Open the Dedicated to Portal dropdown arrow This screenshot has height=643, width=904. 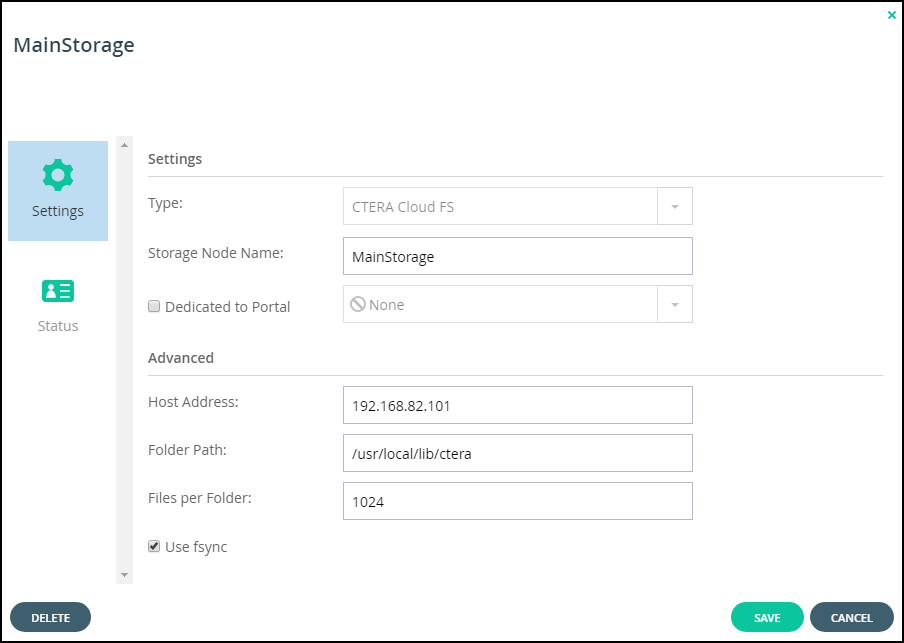[x=675, y=304]
